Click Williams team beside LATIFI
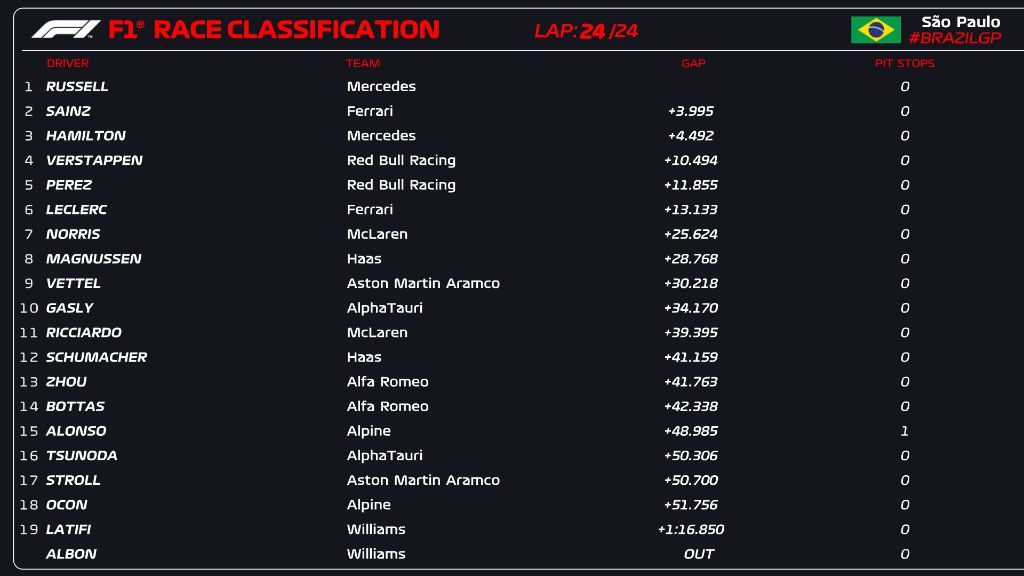1024x576 pixels. [x=376, y=530]
